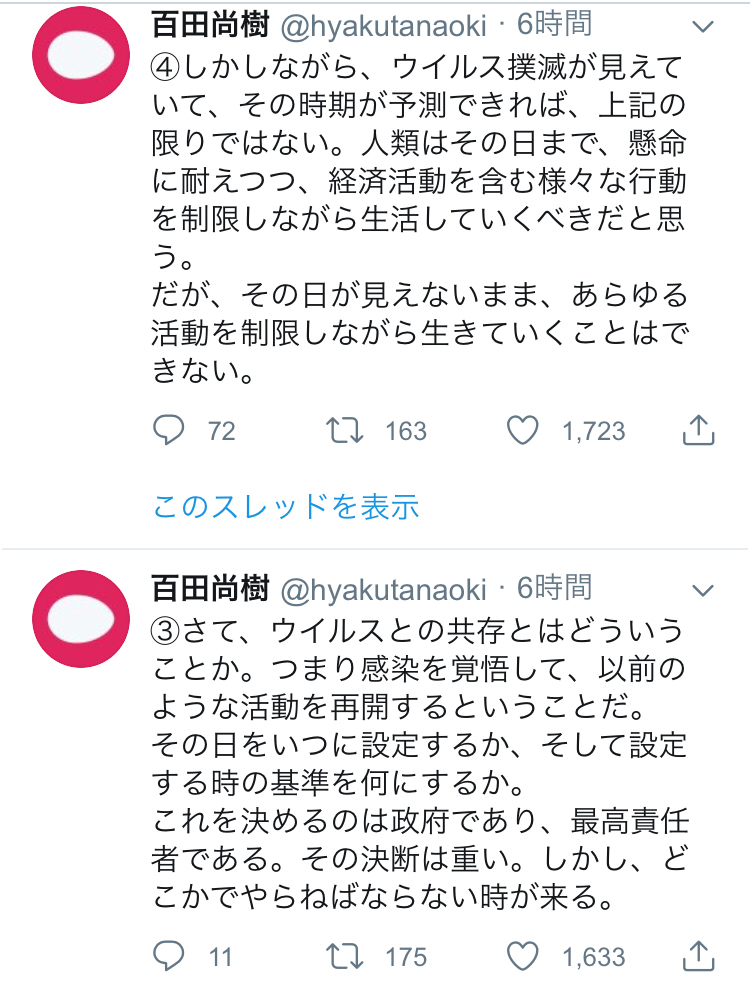750x997 pixels.
Task: Open 百田尚樹 profile name on the ③ tweet
Action: pyautogui.click(x=209, y=588)
